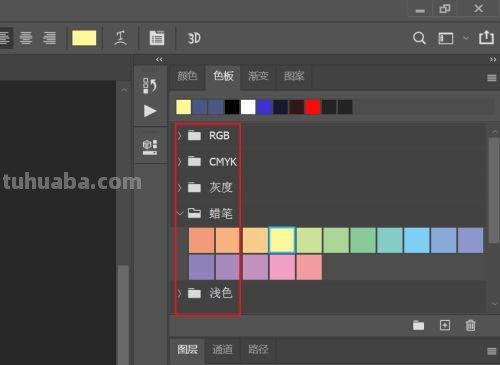
Task: Create new swatch group folder icon
Action: pos(418,325)
